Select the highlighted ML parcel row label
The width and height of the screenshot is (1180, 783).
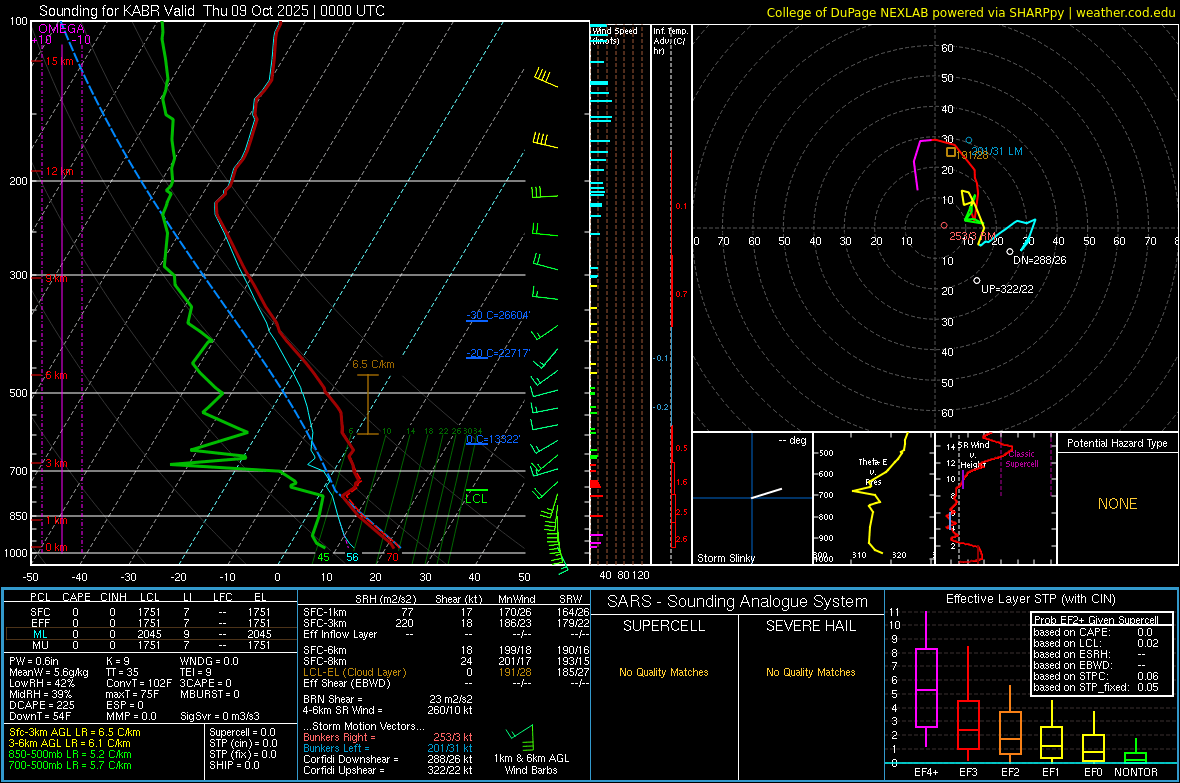coord(40,634)
